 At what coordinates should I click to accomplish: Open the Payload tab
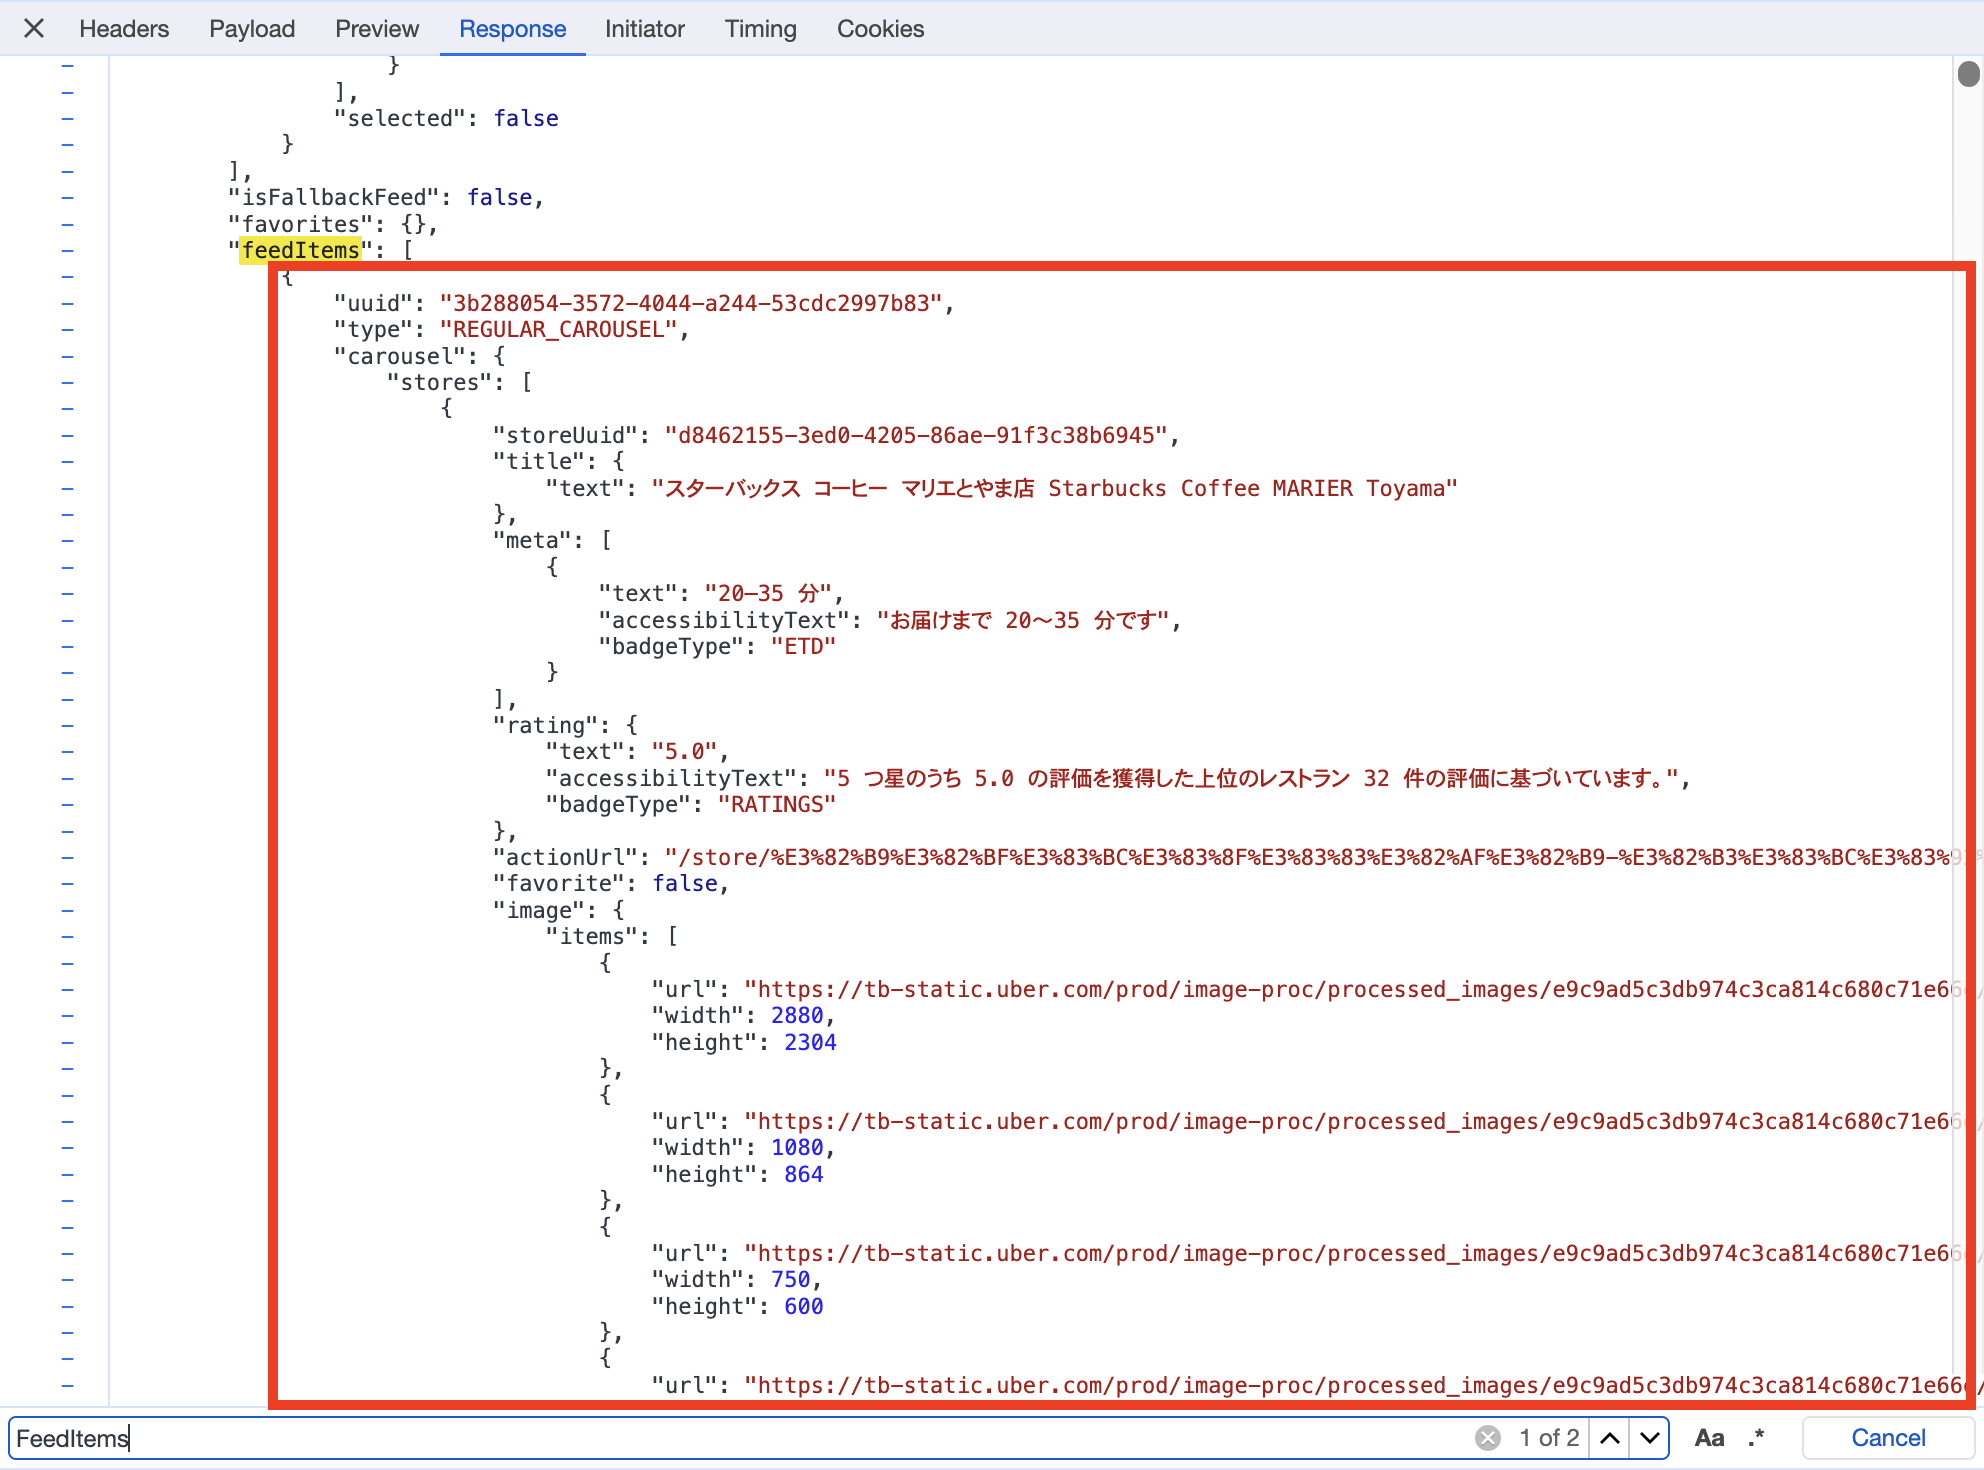coord(252,29)
